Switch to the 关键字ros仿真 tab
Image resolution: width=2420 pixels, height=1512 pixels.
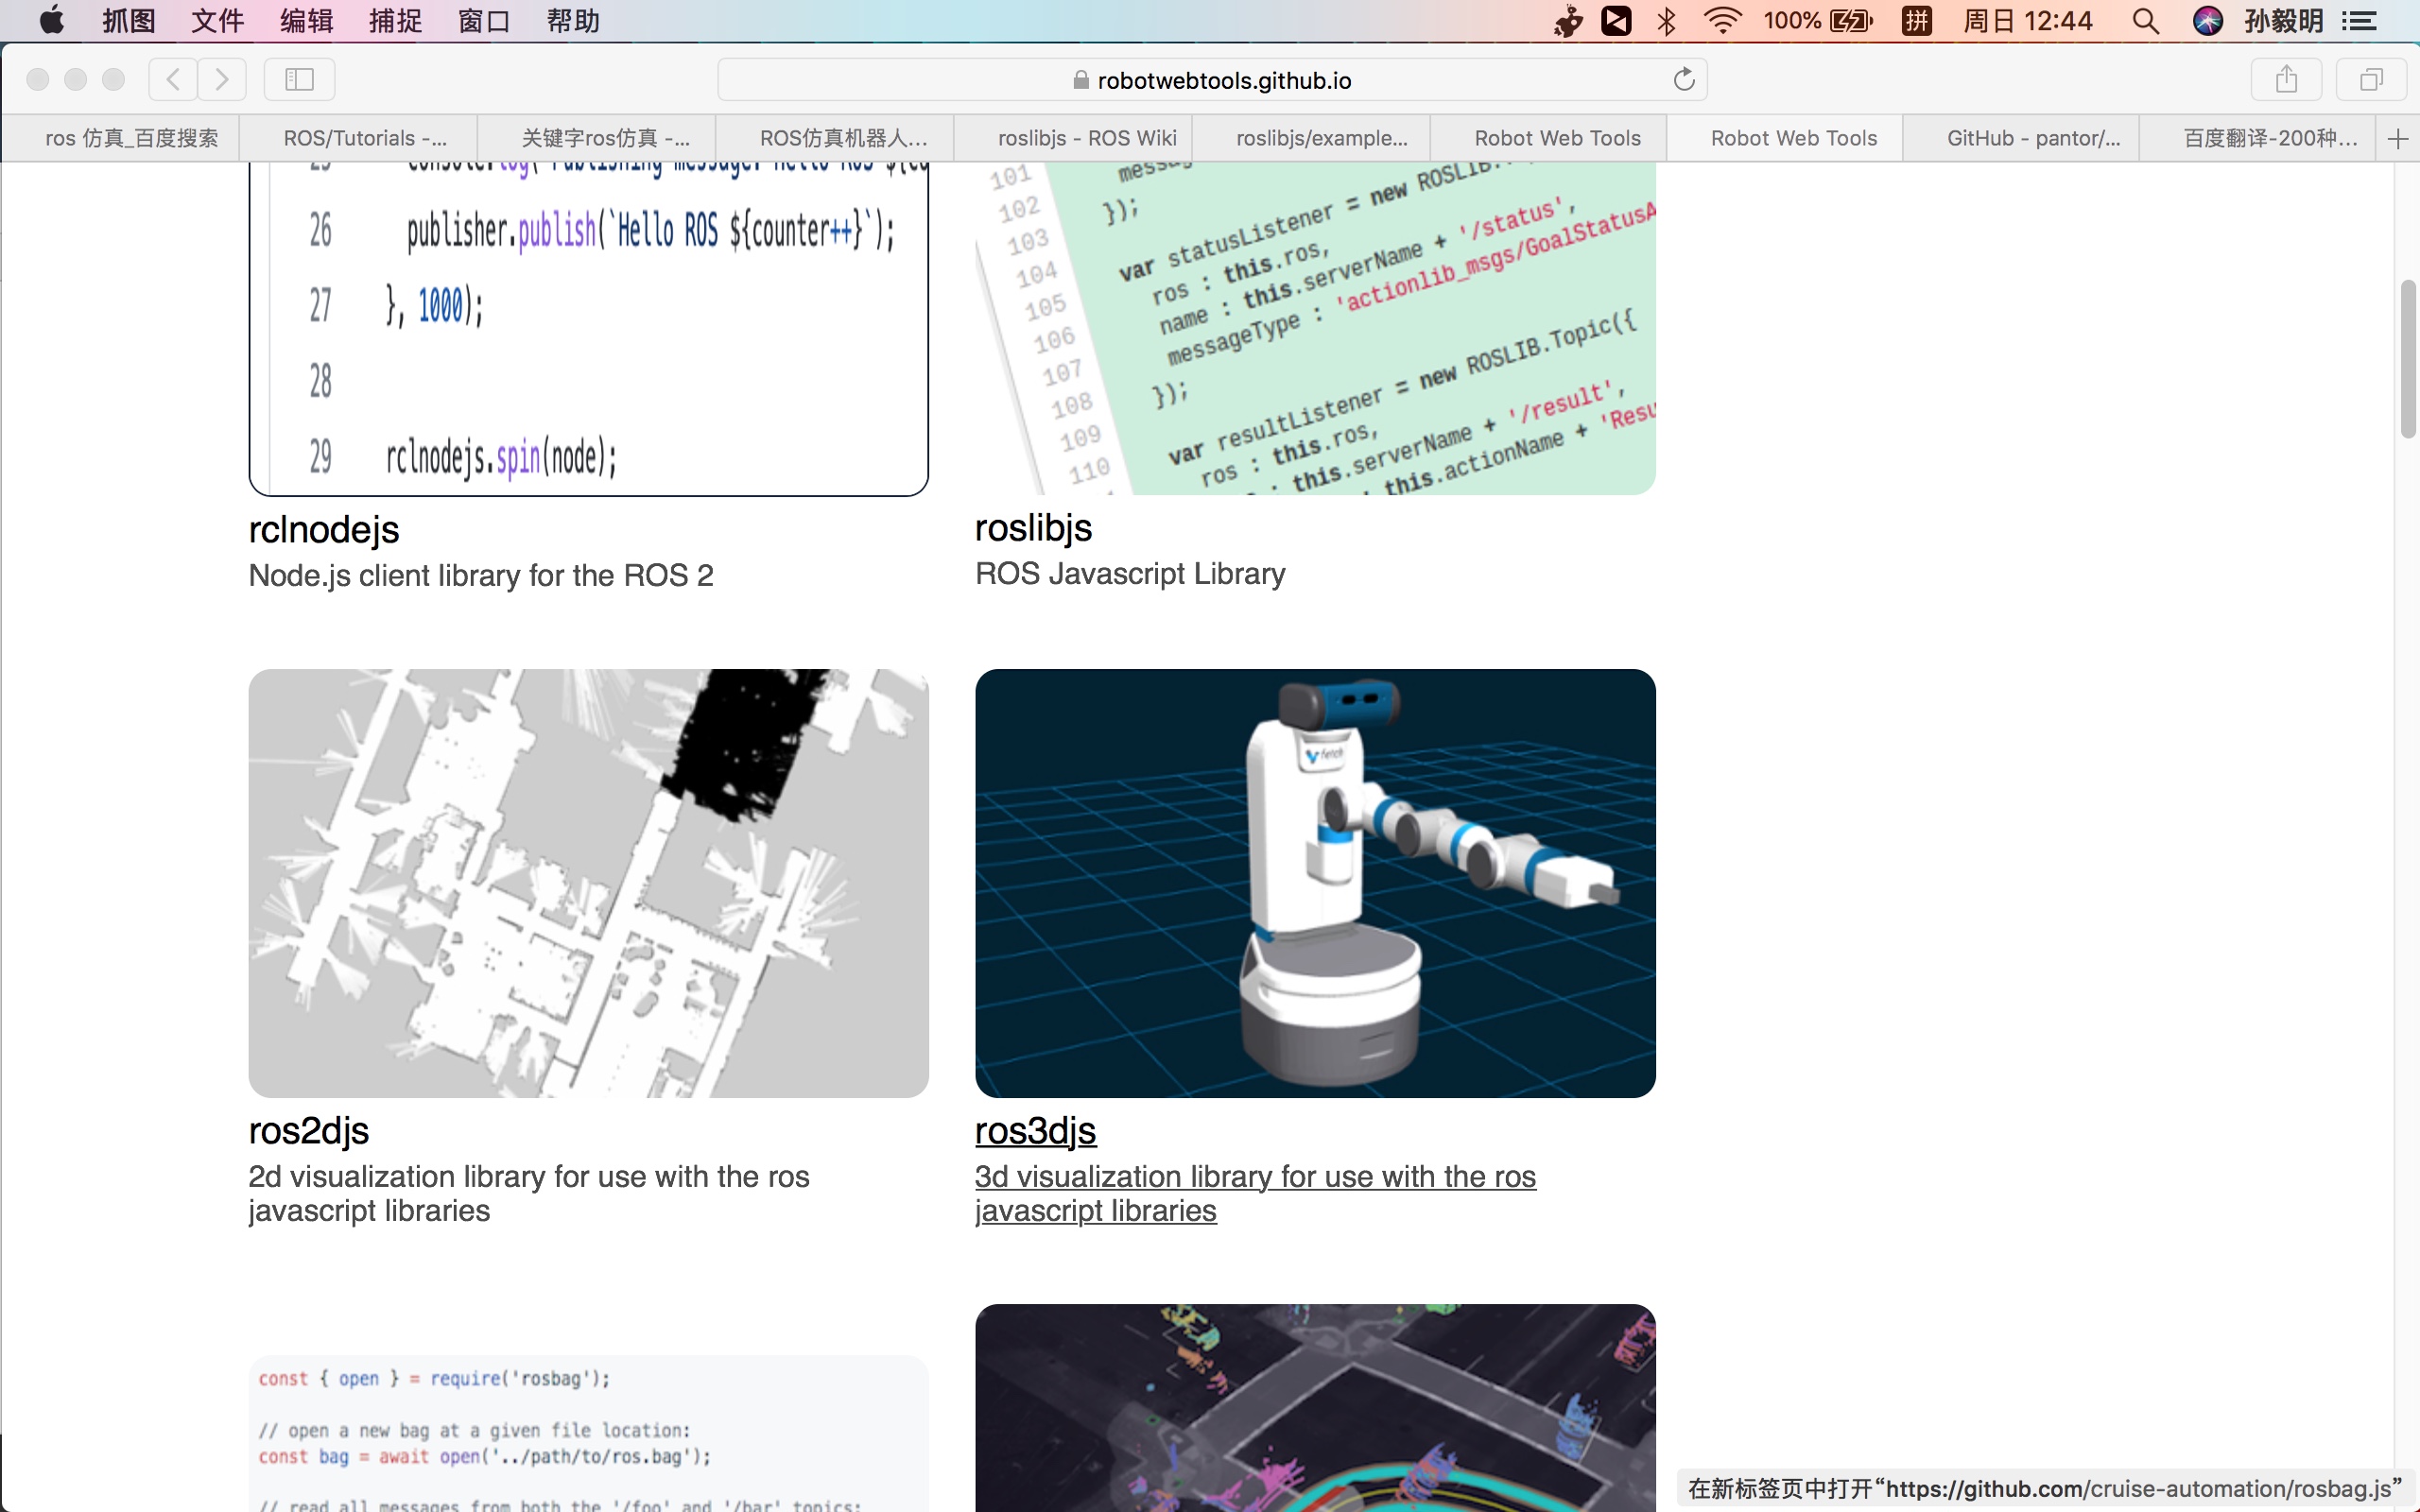[x=597, y=138]
